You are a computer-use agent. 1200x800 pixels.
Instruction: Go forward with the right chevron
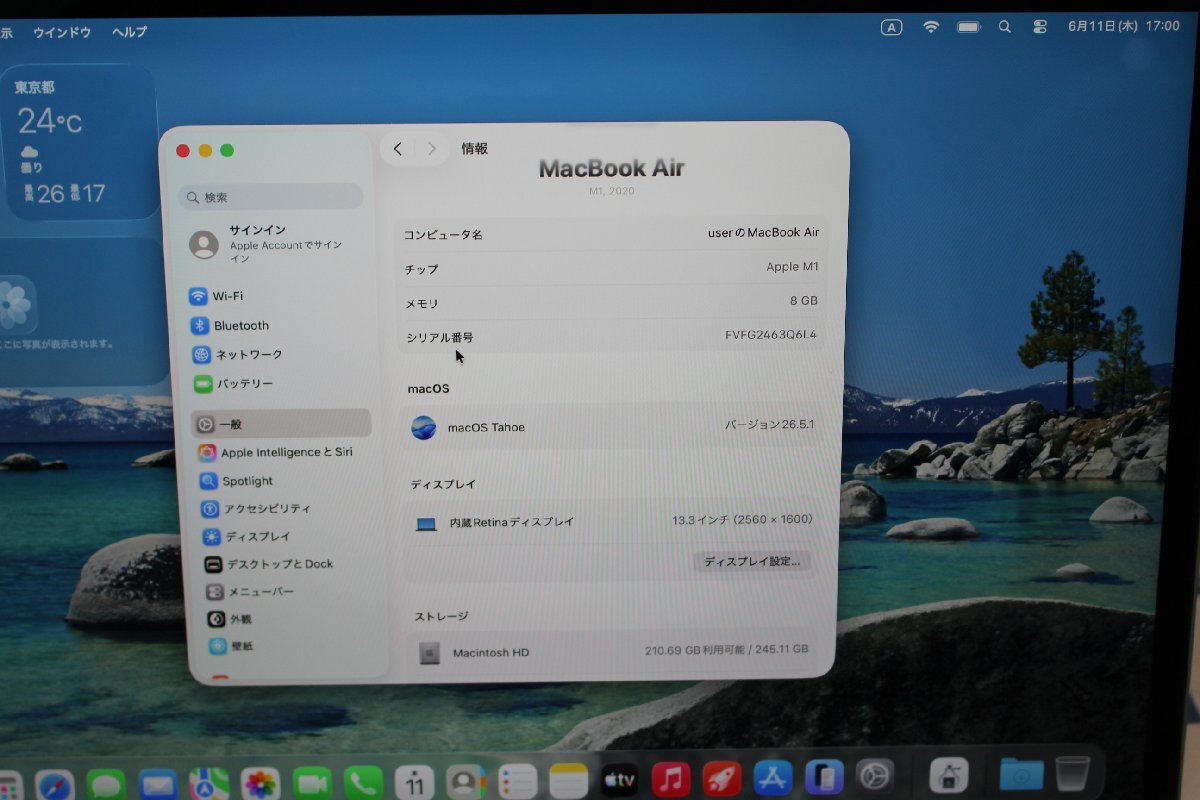[431, 149]
